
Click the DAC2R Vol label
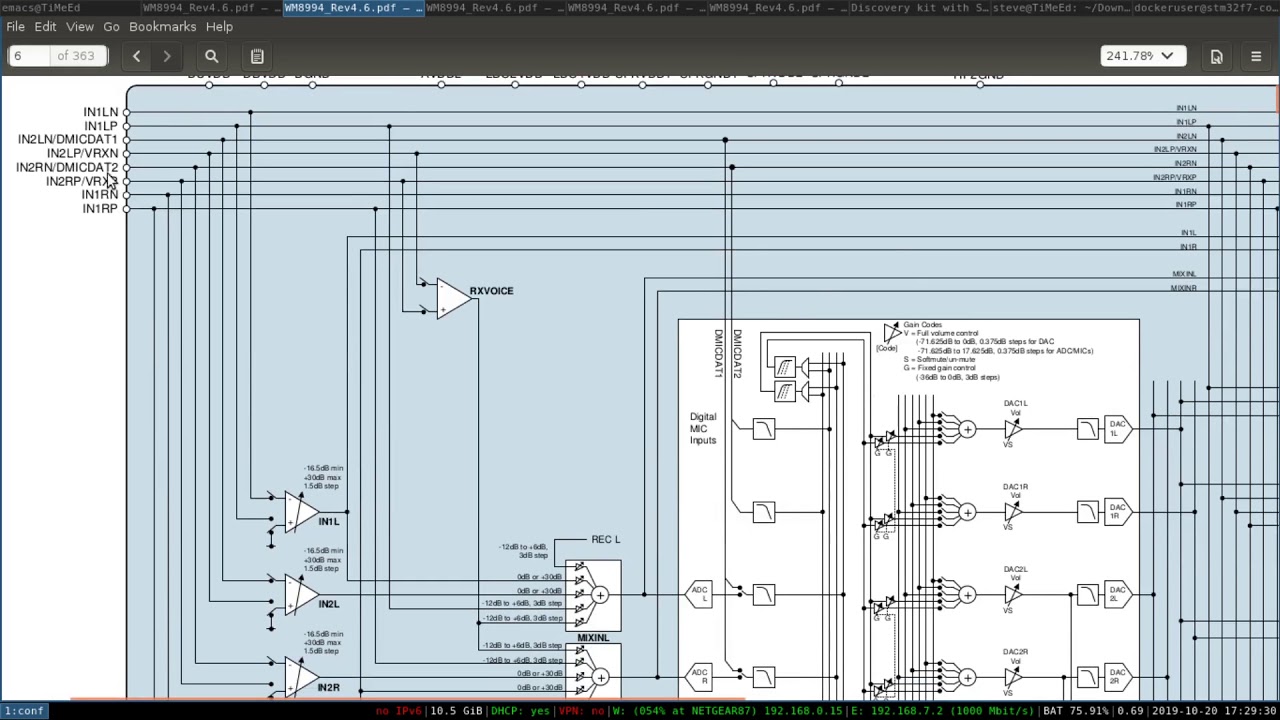[x=1015, y=656]
